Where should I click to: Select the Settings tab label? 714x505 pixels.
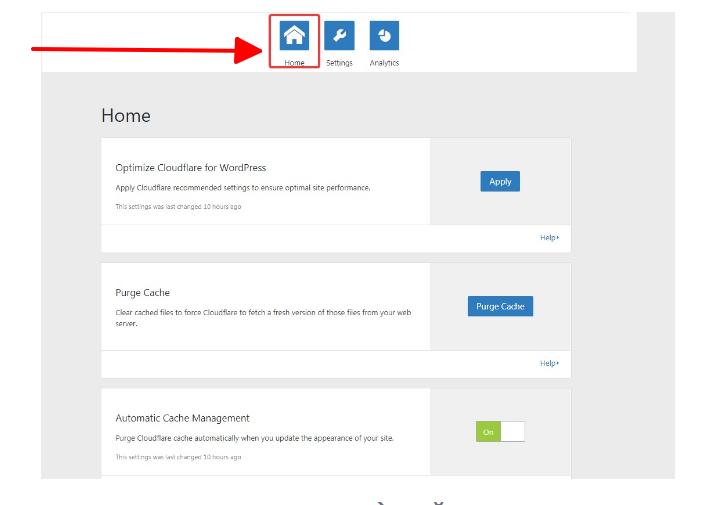click(x=339, y=63)
